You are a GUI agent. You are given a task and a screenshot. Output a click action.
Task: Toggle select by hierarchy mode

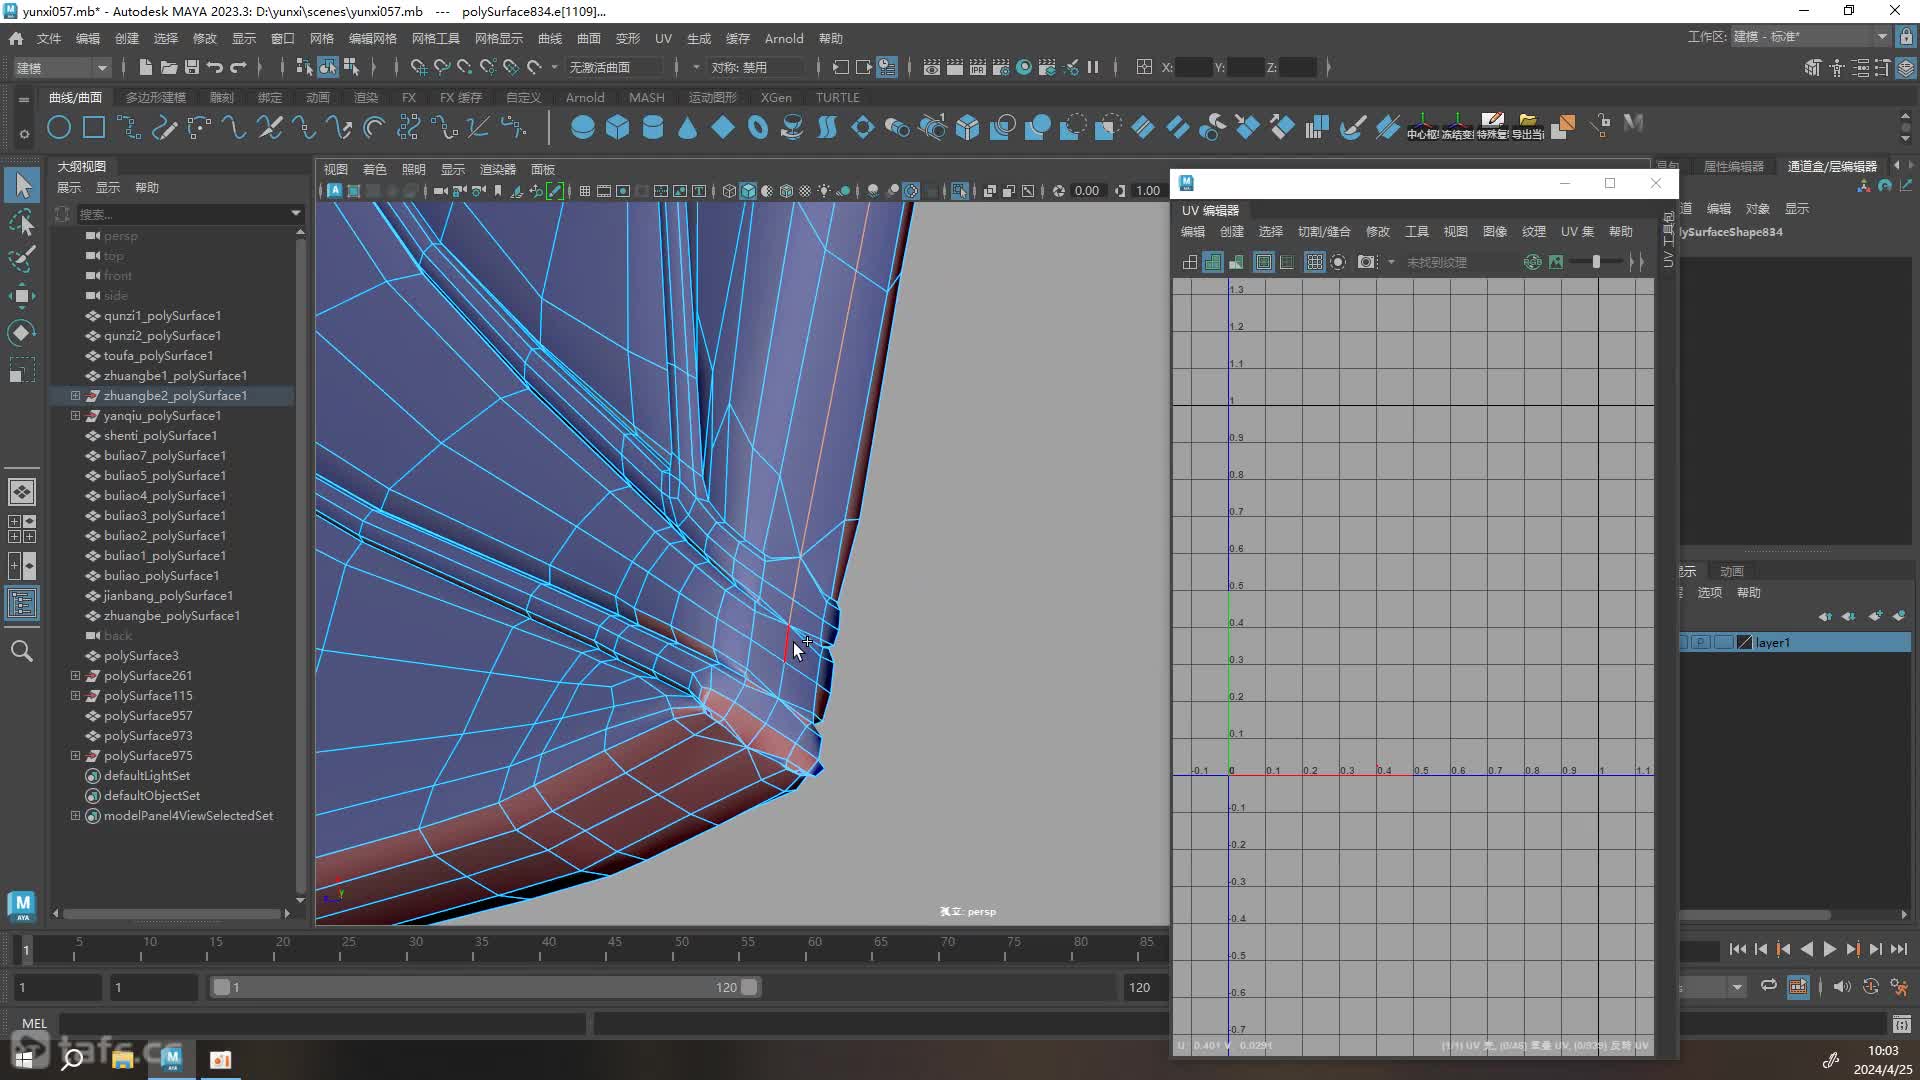304,67
